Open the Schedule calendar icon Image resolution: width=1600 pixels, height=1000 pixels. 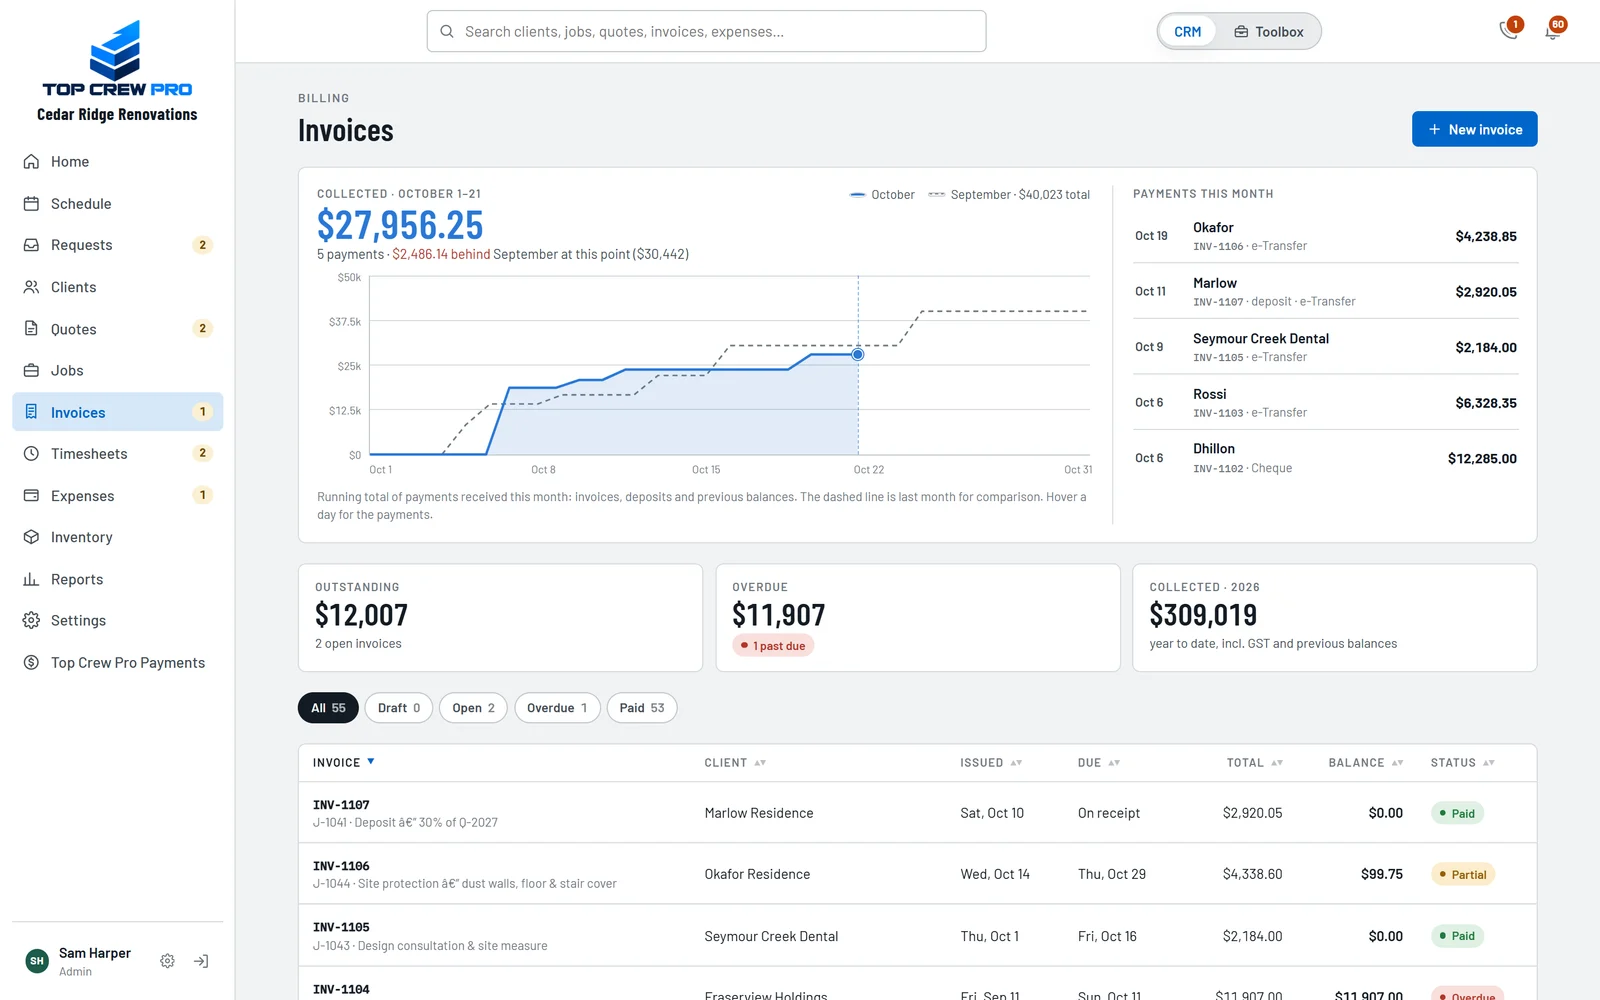[31, 204]
